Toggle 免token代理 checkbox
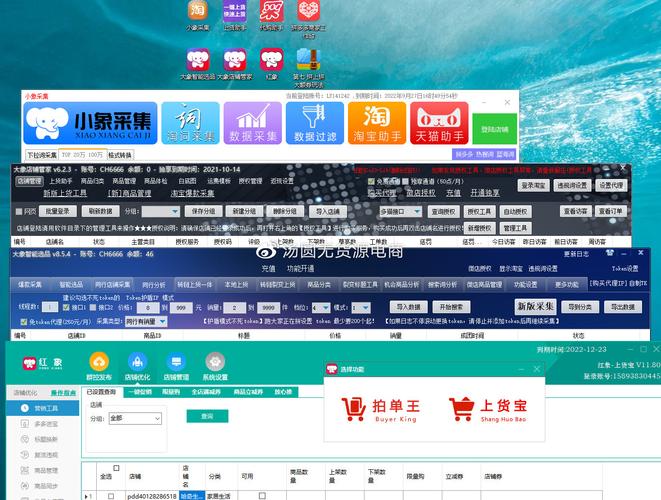The width and height of the screenshot is (661, 500). 24,322
